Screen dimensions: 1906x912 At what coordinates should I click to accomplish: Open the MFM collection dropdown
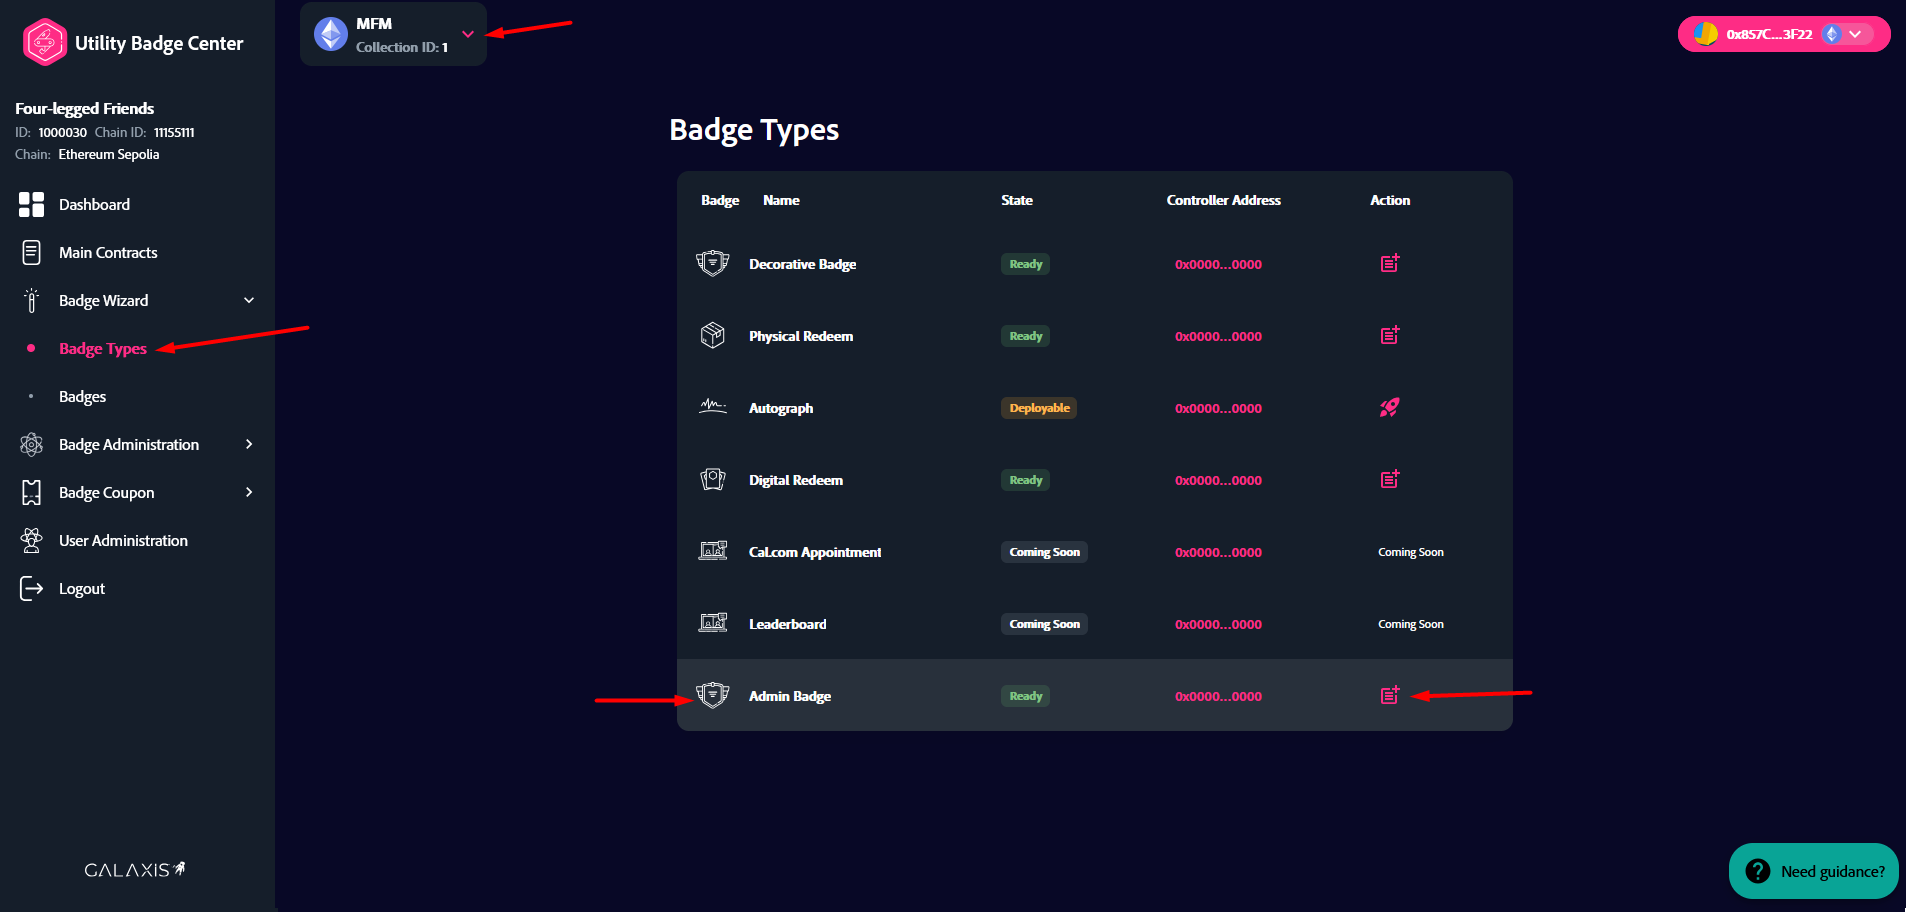(467, 34)
